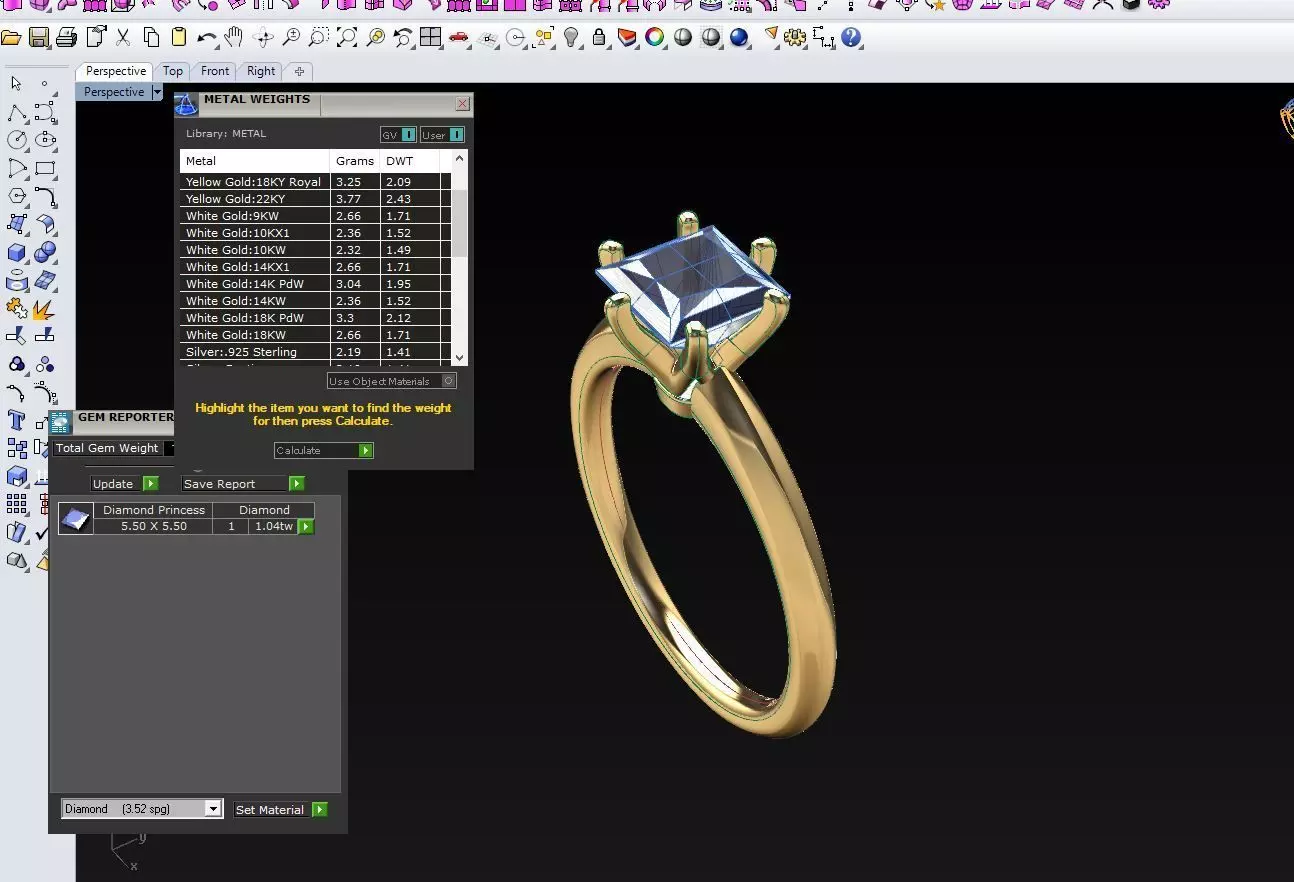Screen dimensions: 1294x882
Task: Click the Explode tool icon
Action: click(44, 308)
